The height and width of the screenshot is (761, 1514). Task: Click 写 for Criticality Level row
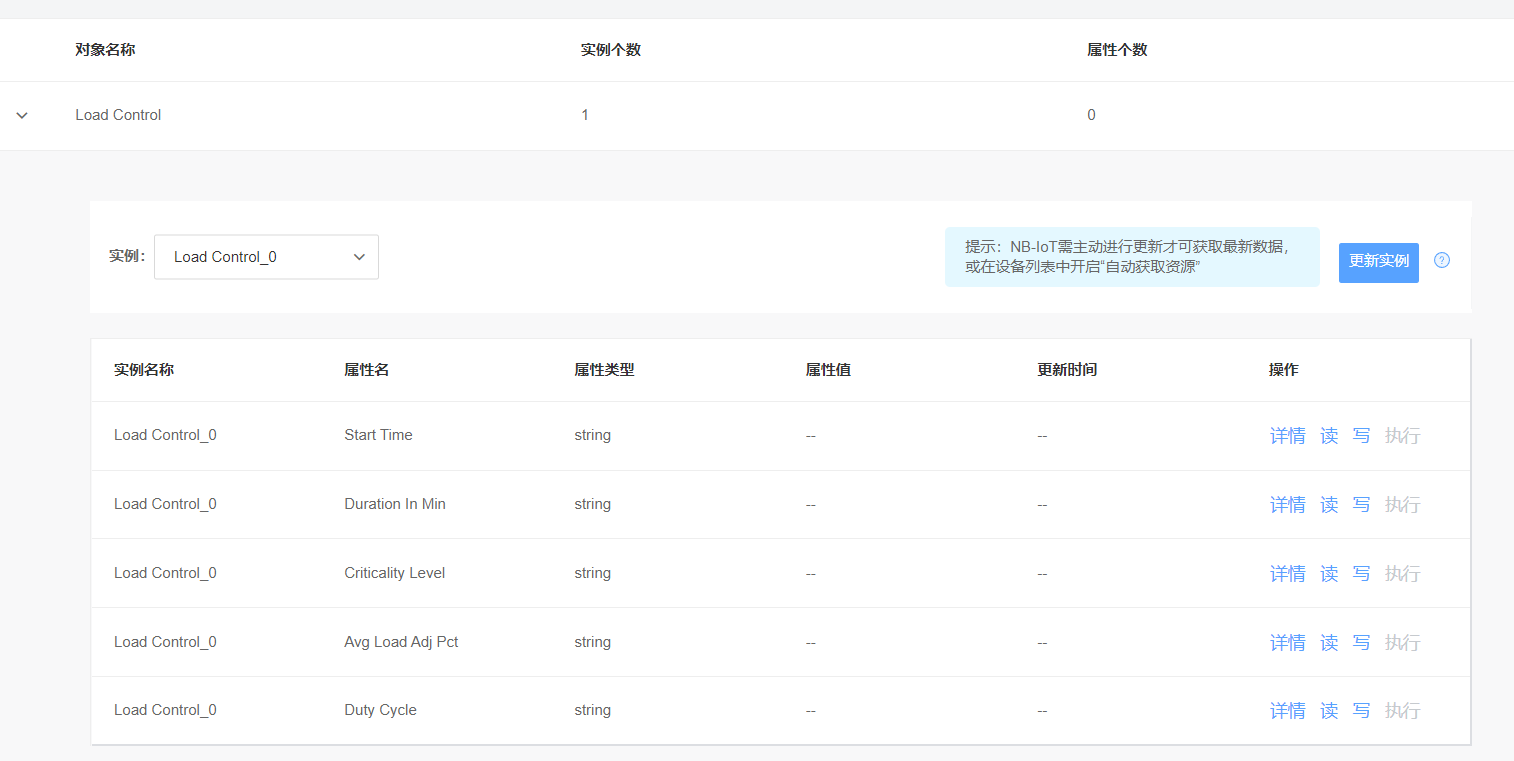1361,574
